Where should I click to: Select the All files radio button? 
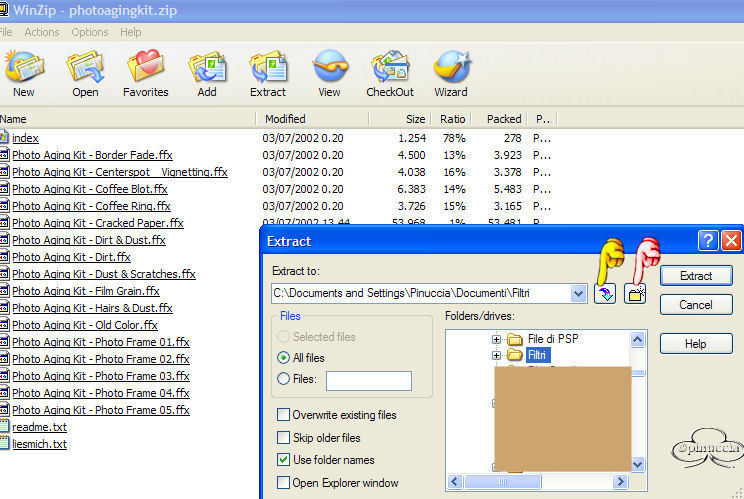[283, 358]
